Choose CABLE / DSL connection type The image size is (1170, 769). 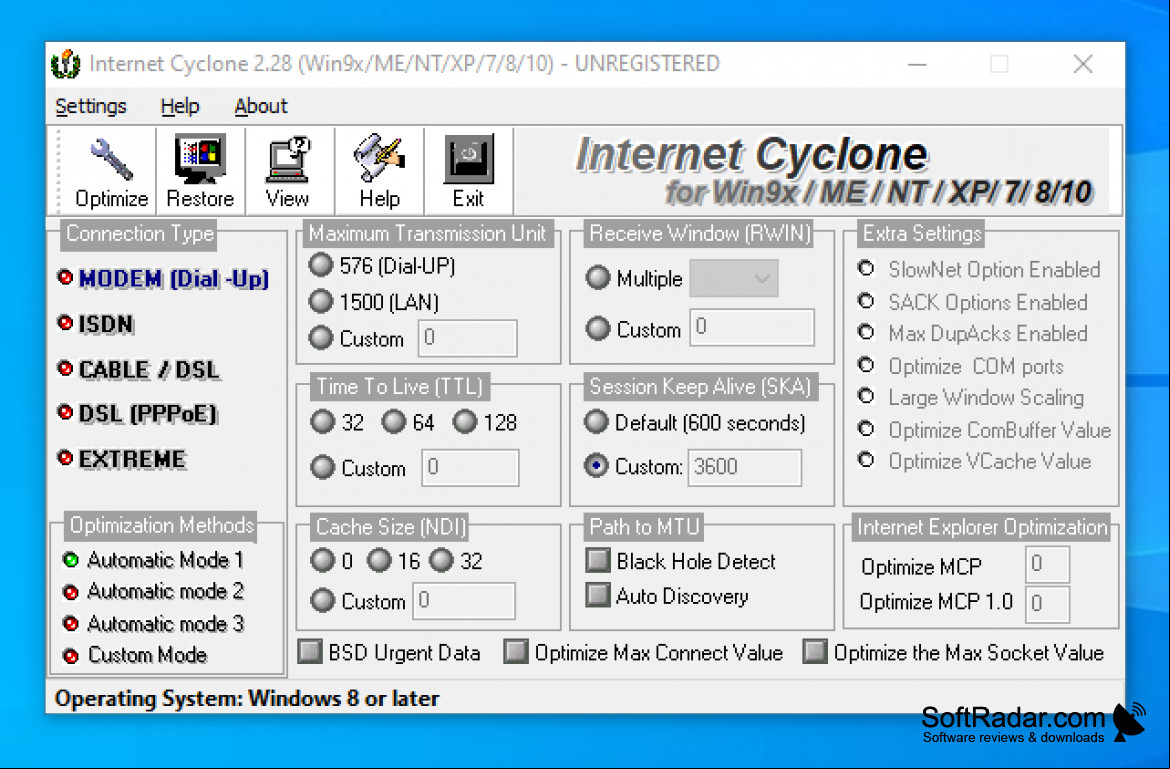[x=139, y=369]
